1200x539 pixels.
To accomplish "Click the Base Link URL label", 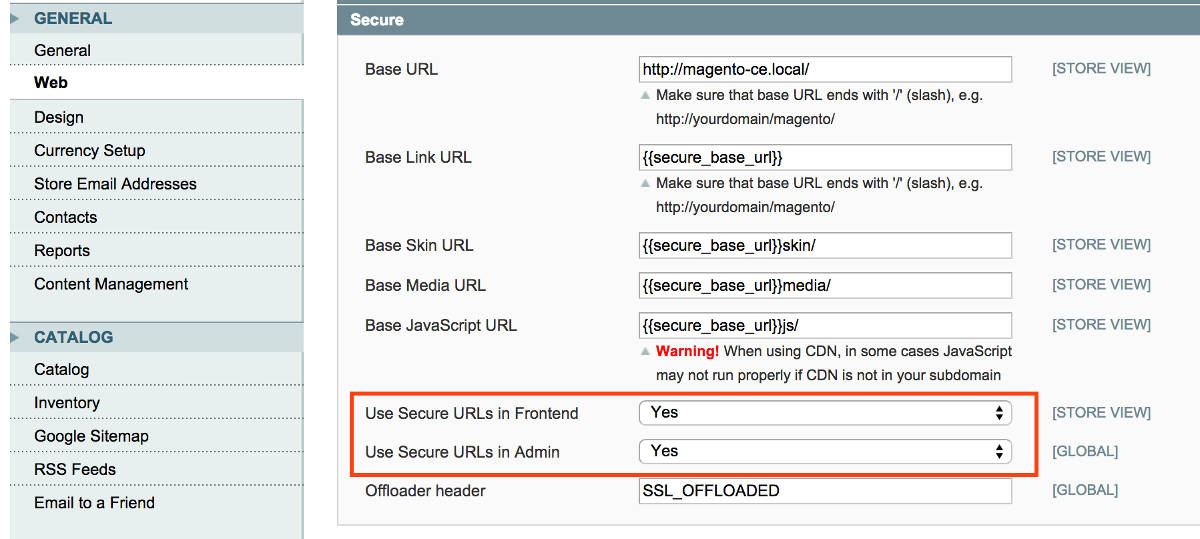I will click(418, 157).
